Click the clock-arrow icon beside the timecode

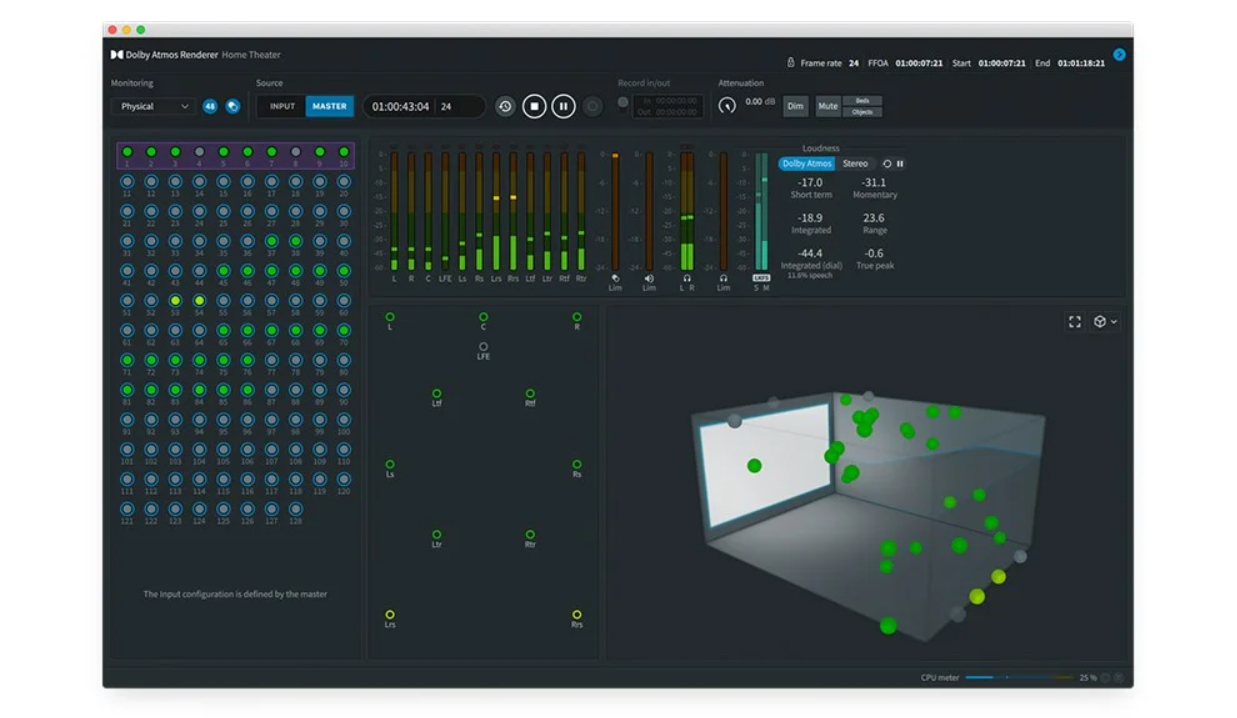click(505, 106)
